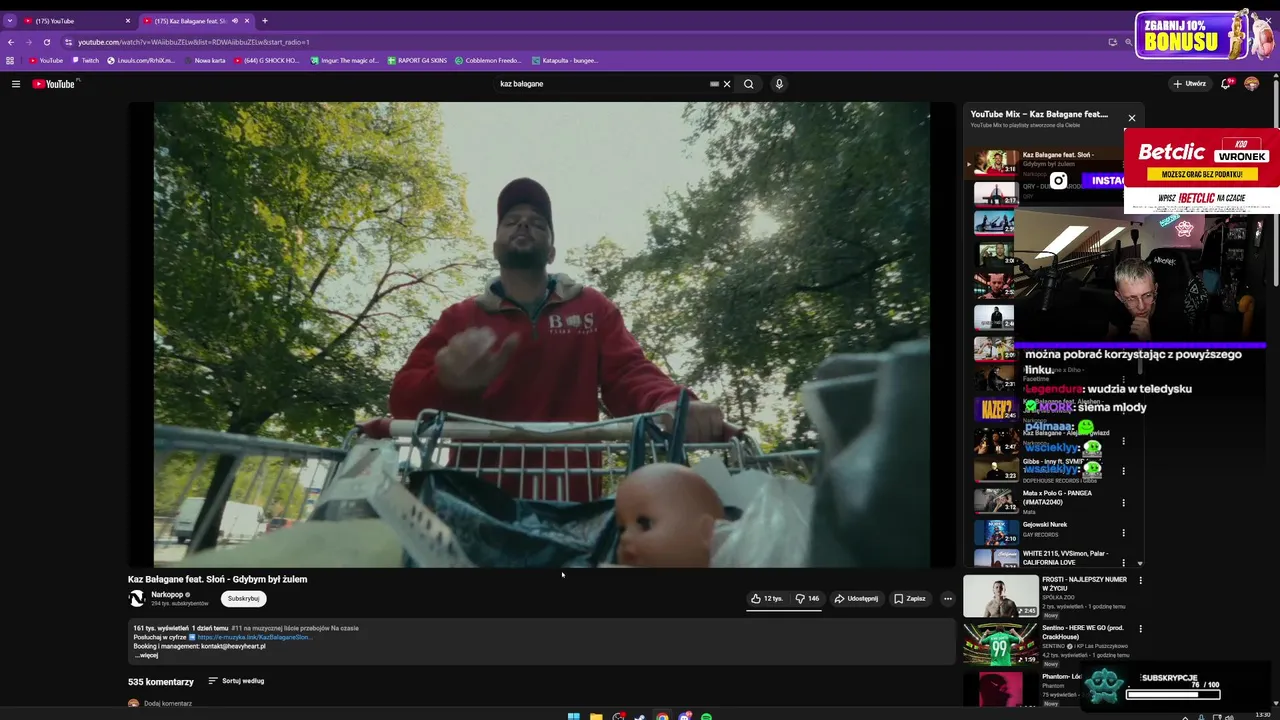Start voice search with the microphone

click(779, 84)
